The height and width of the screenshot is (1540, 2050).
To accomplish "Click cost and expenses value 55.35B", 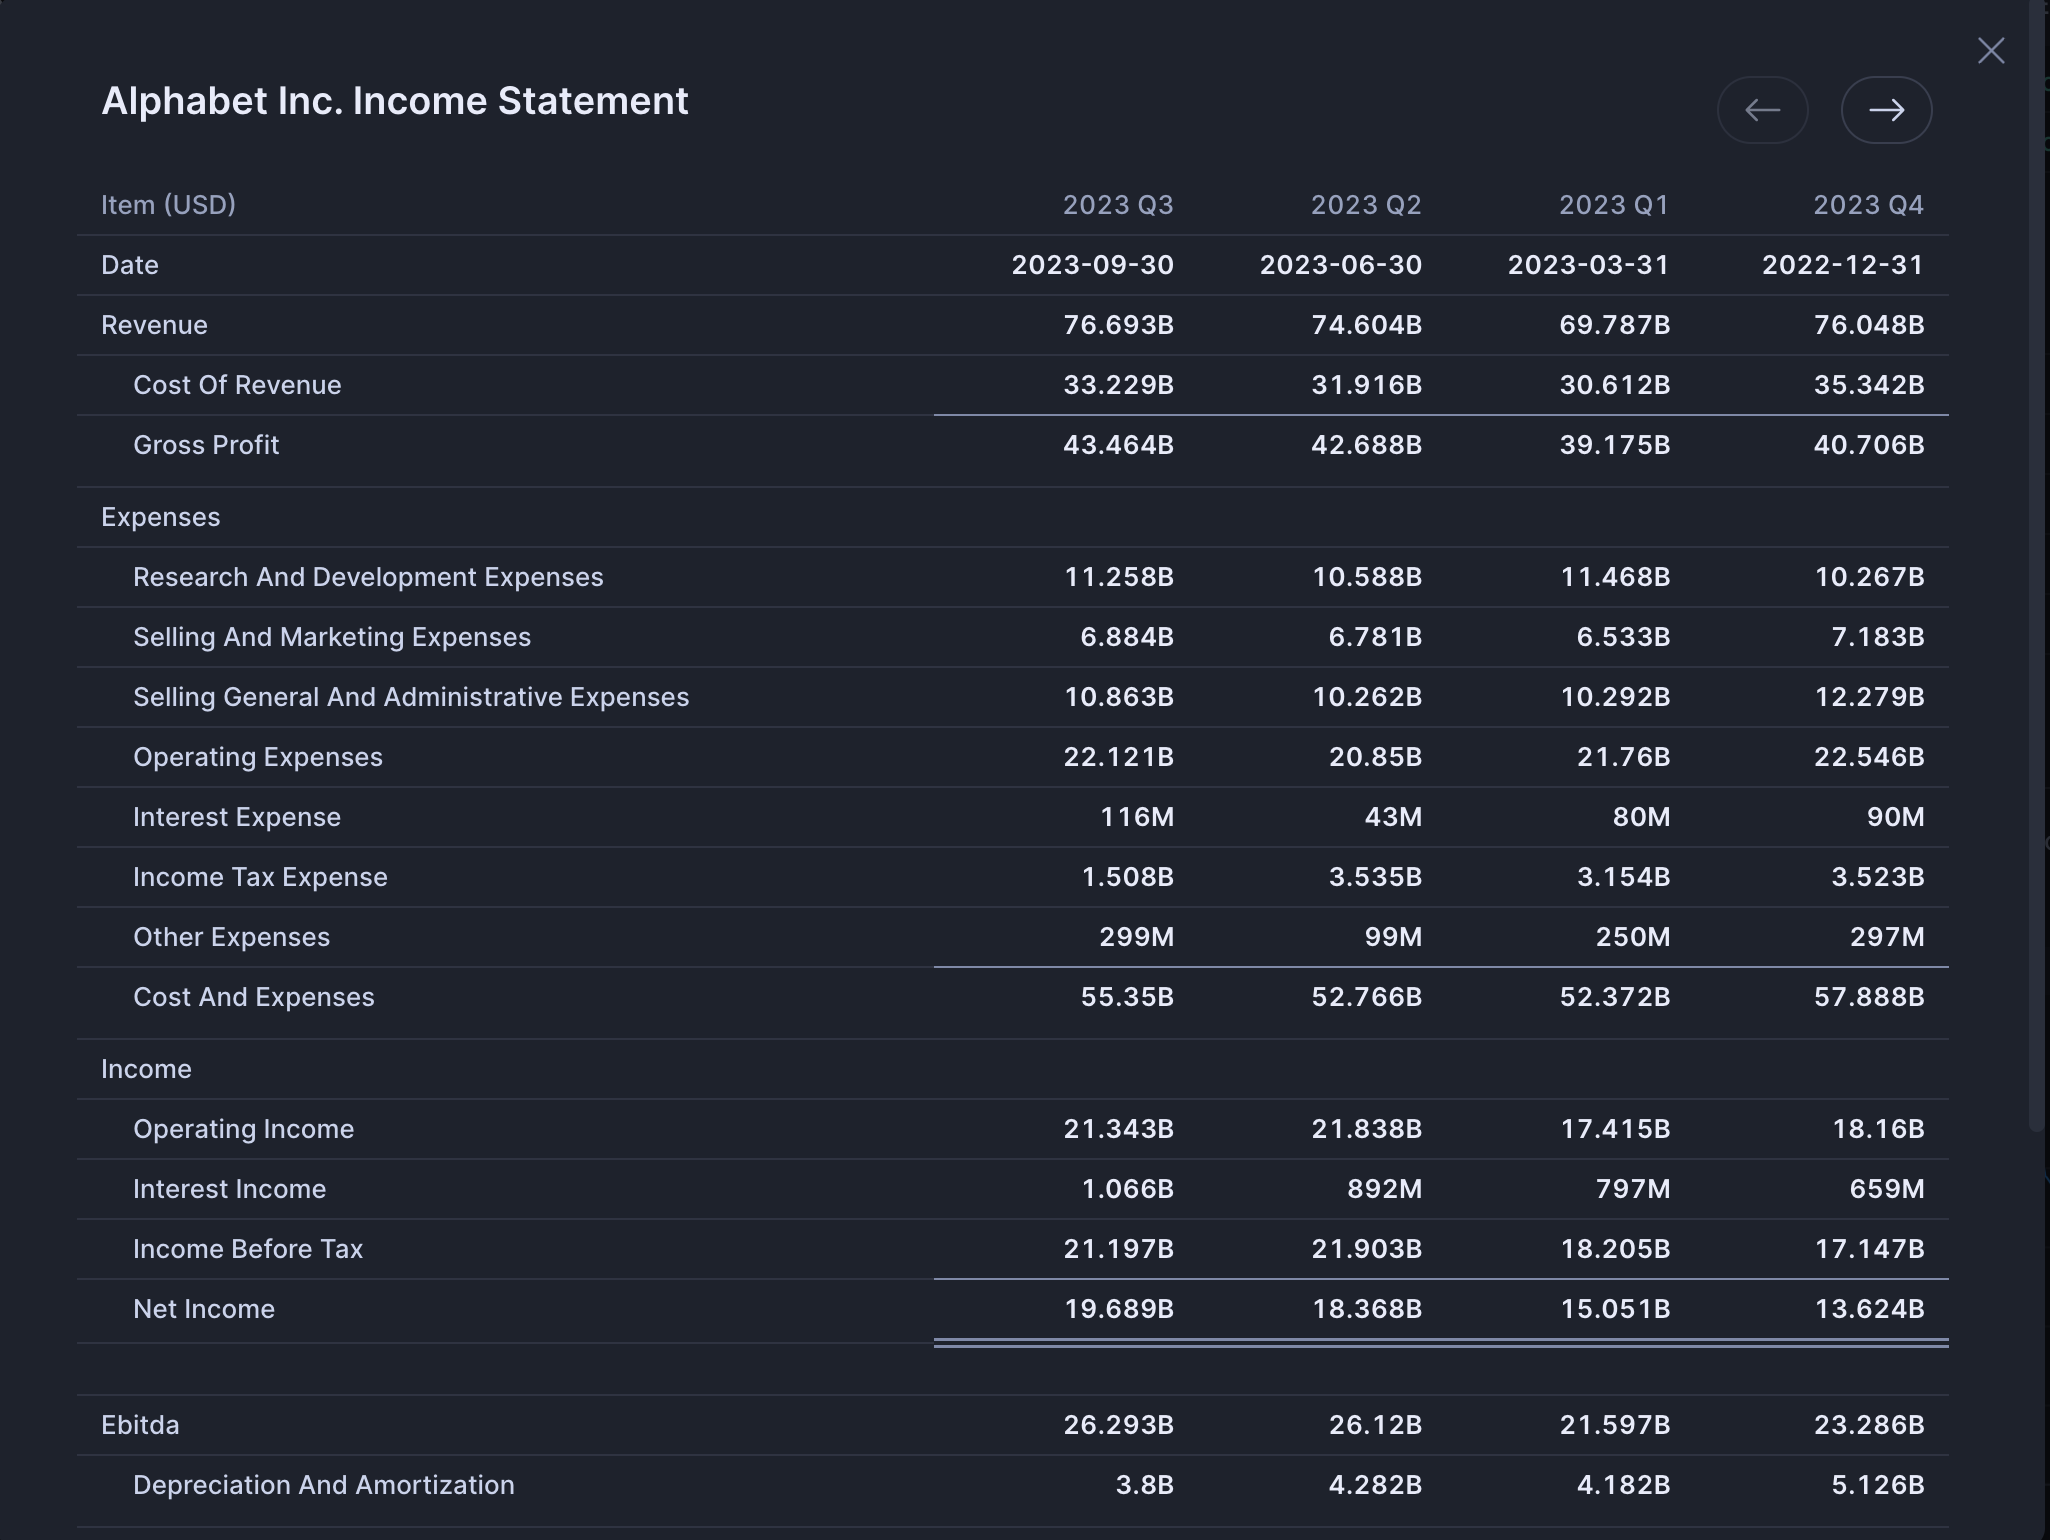I will click(1127, 997).
